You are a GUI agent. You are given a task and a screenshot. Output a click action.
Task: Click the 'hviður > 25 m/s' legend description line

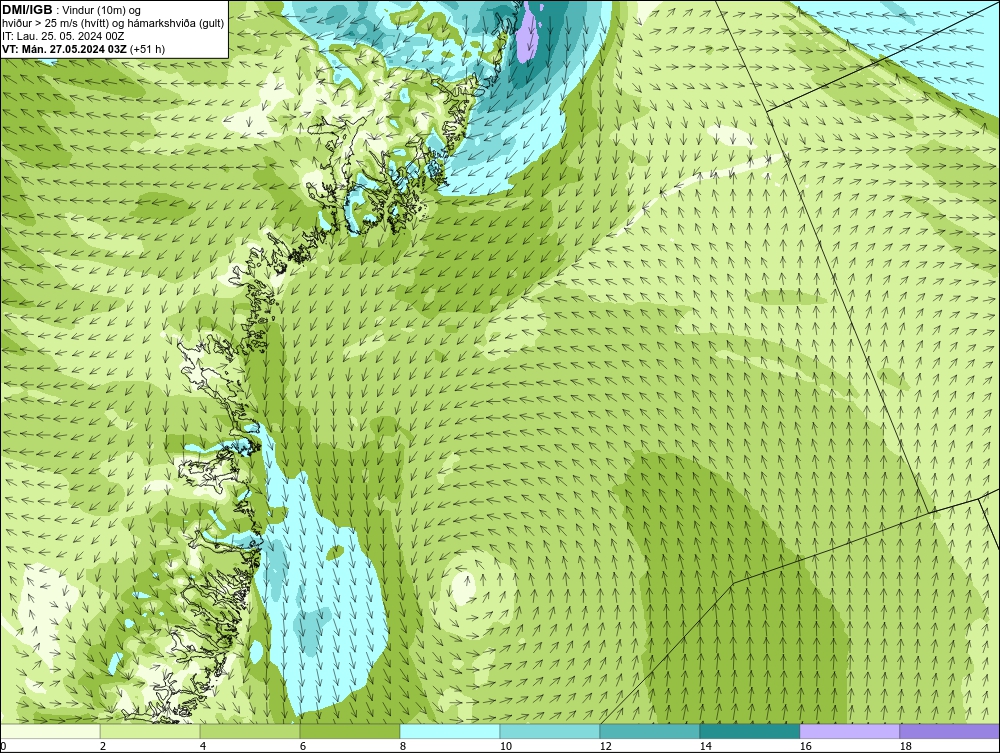point(113,24)
